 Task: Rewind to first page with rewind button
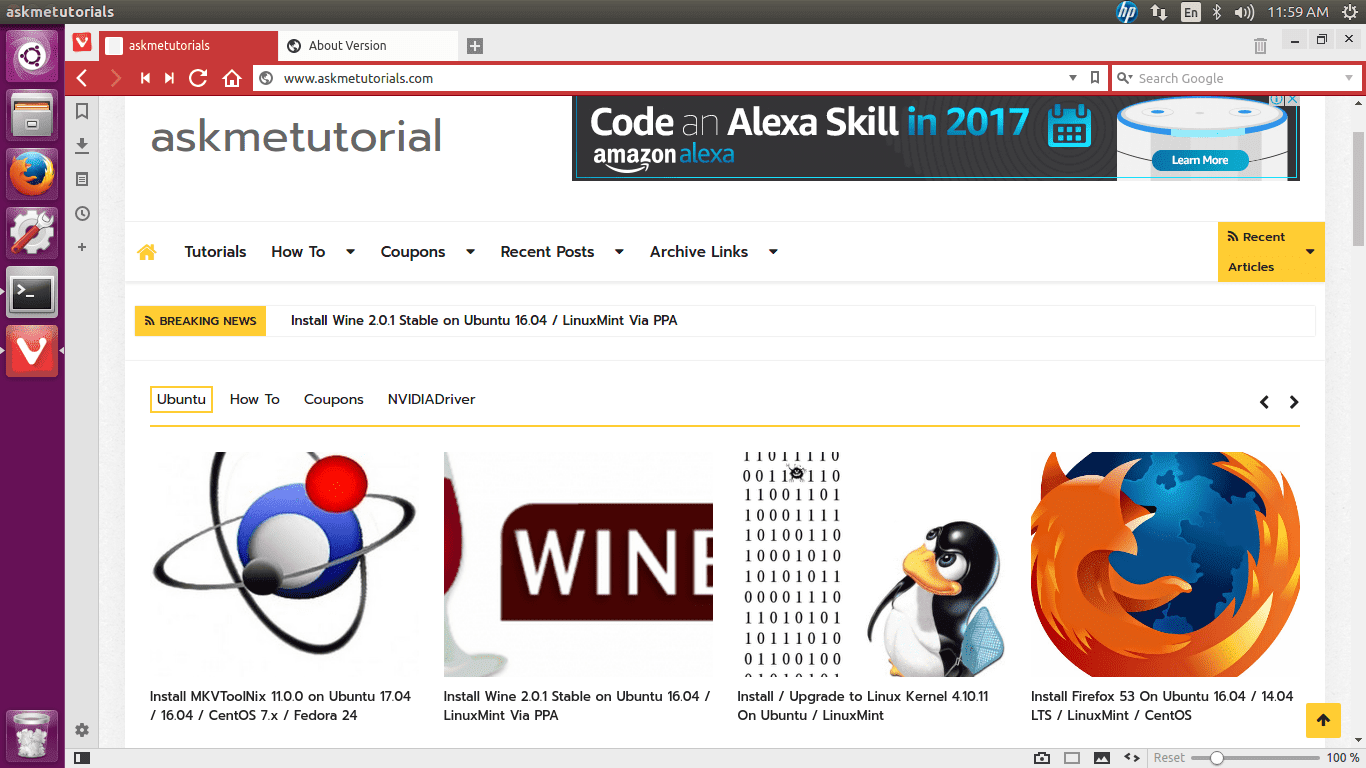145,78
